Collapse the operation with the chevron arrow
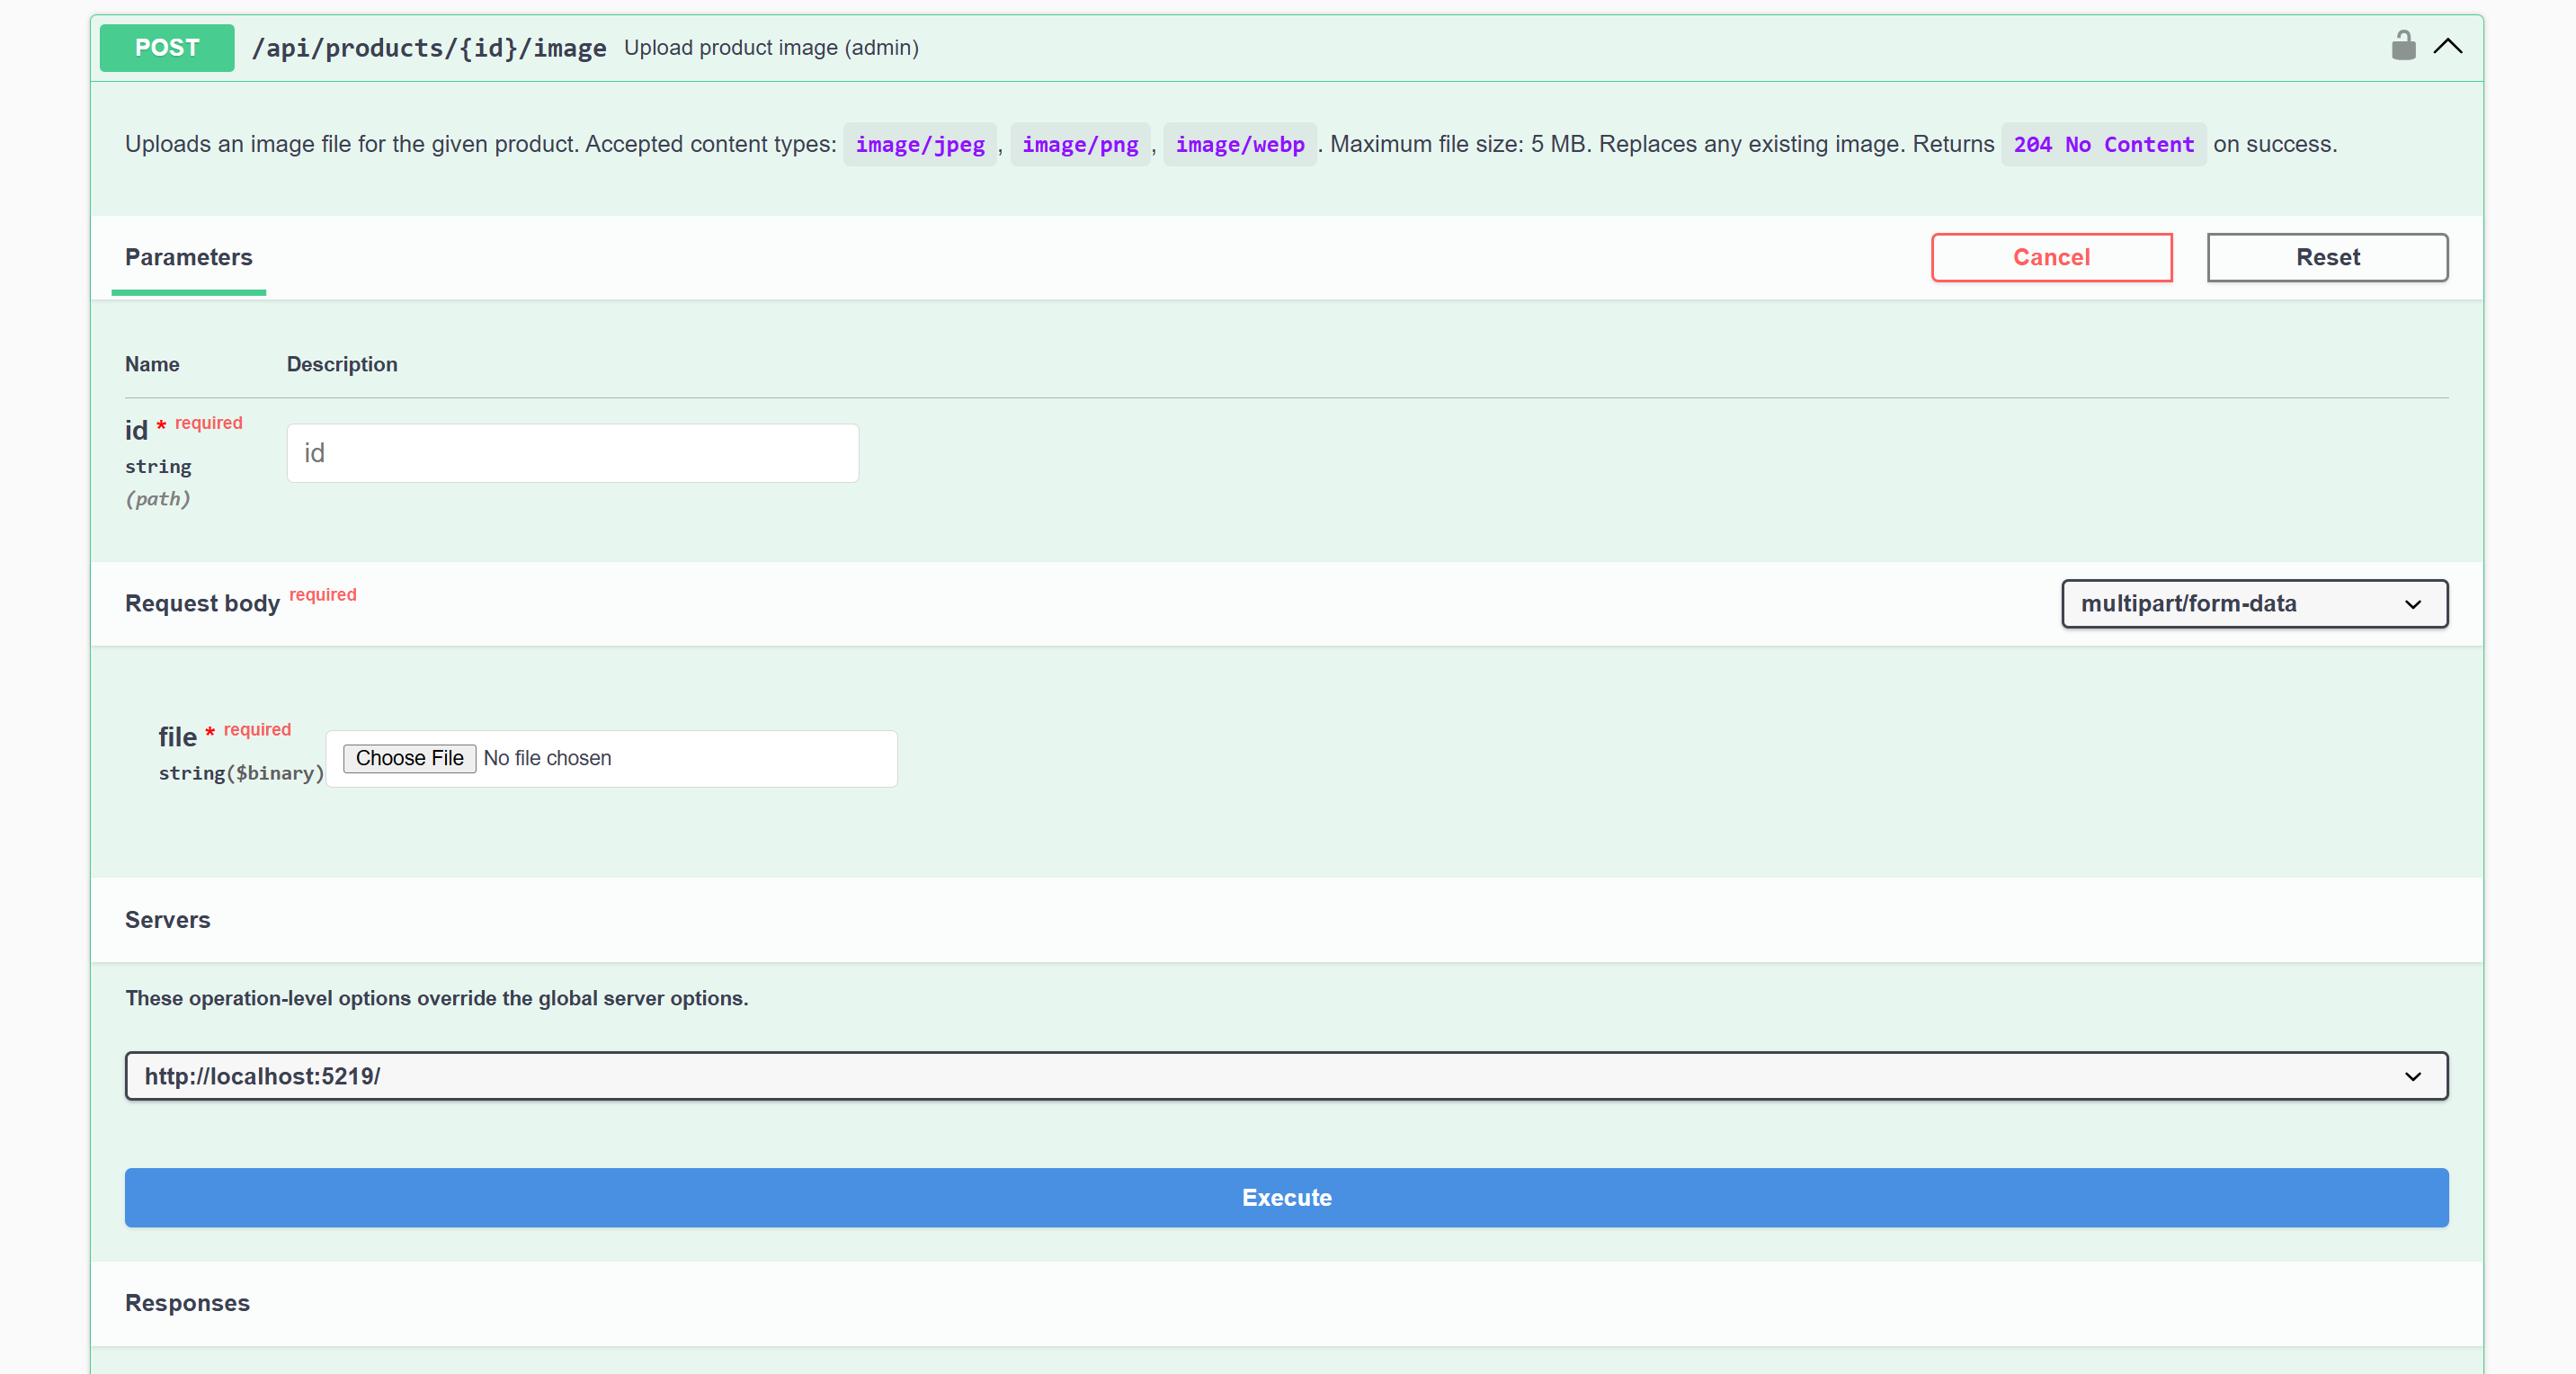The image size is (2576, 1374). tap(2448, 46)
